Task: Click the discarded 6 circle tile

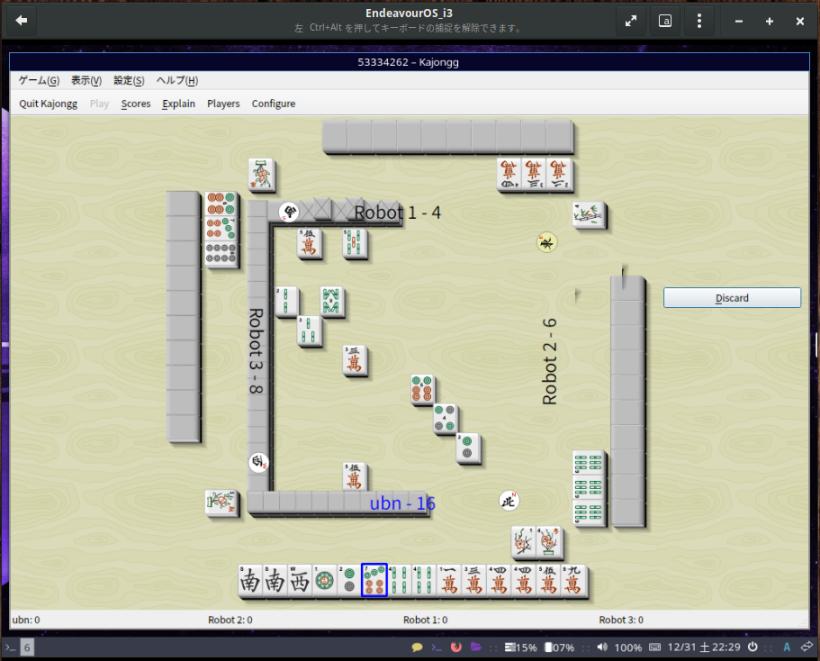Action: click(423, 390)
